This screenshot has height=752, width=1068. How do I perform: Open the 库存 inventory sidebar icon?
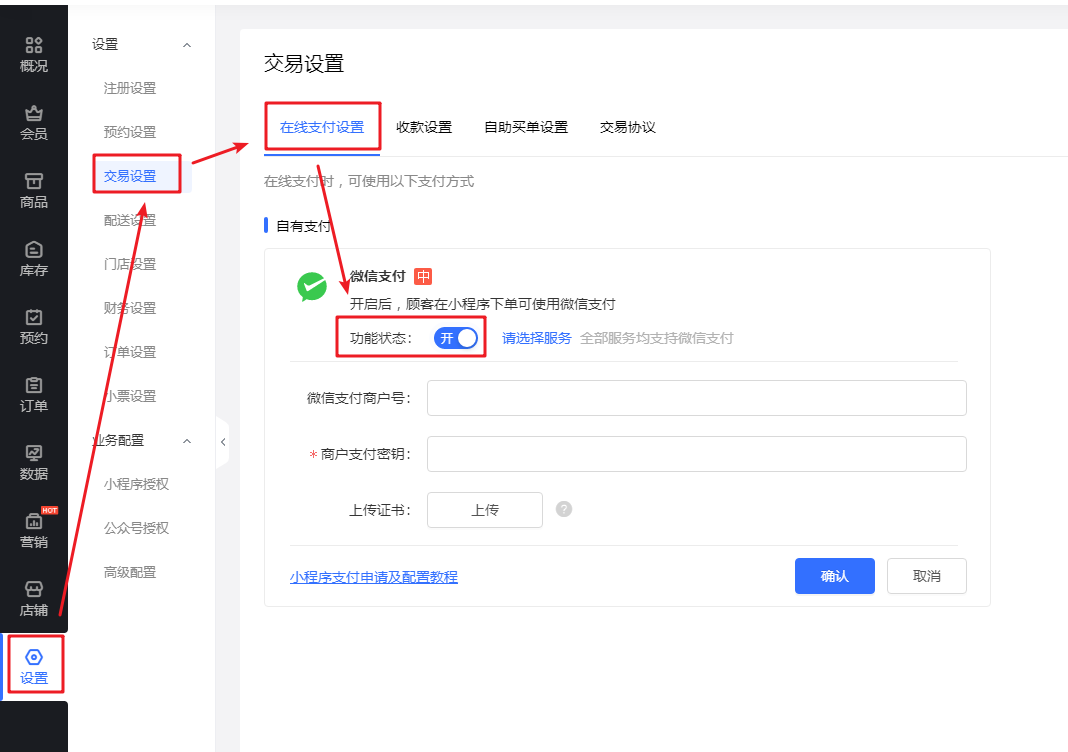coord(33,260)
